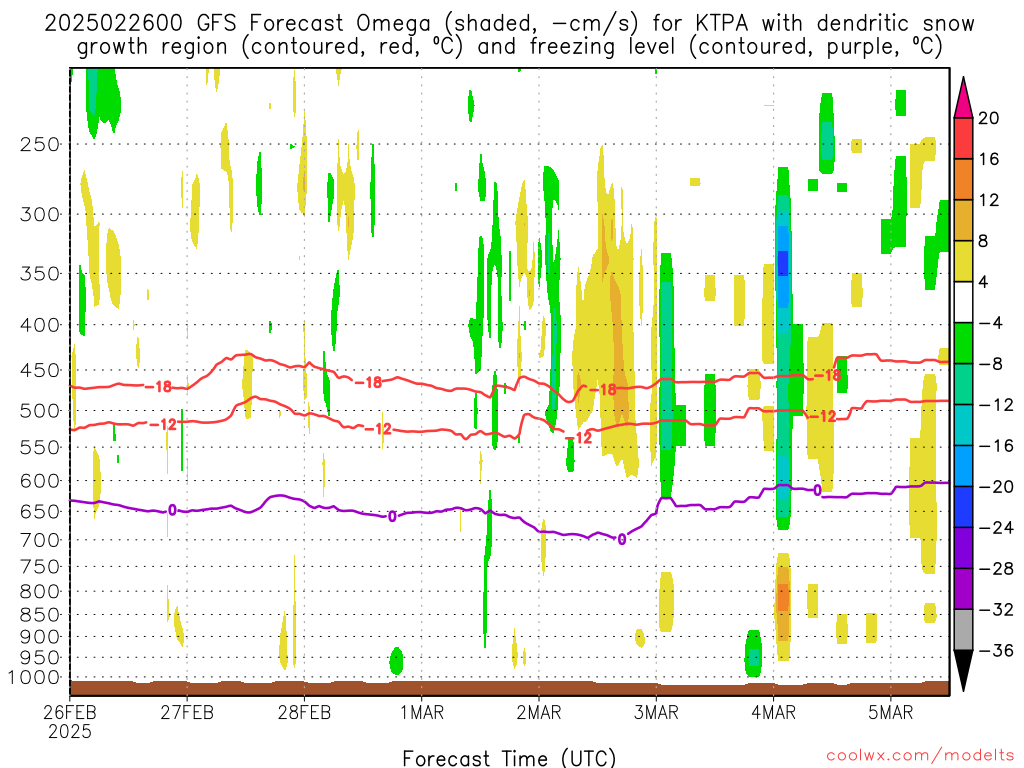Click the 800 pressure level label

(x=40, y=592)
